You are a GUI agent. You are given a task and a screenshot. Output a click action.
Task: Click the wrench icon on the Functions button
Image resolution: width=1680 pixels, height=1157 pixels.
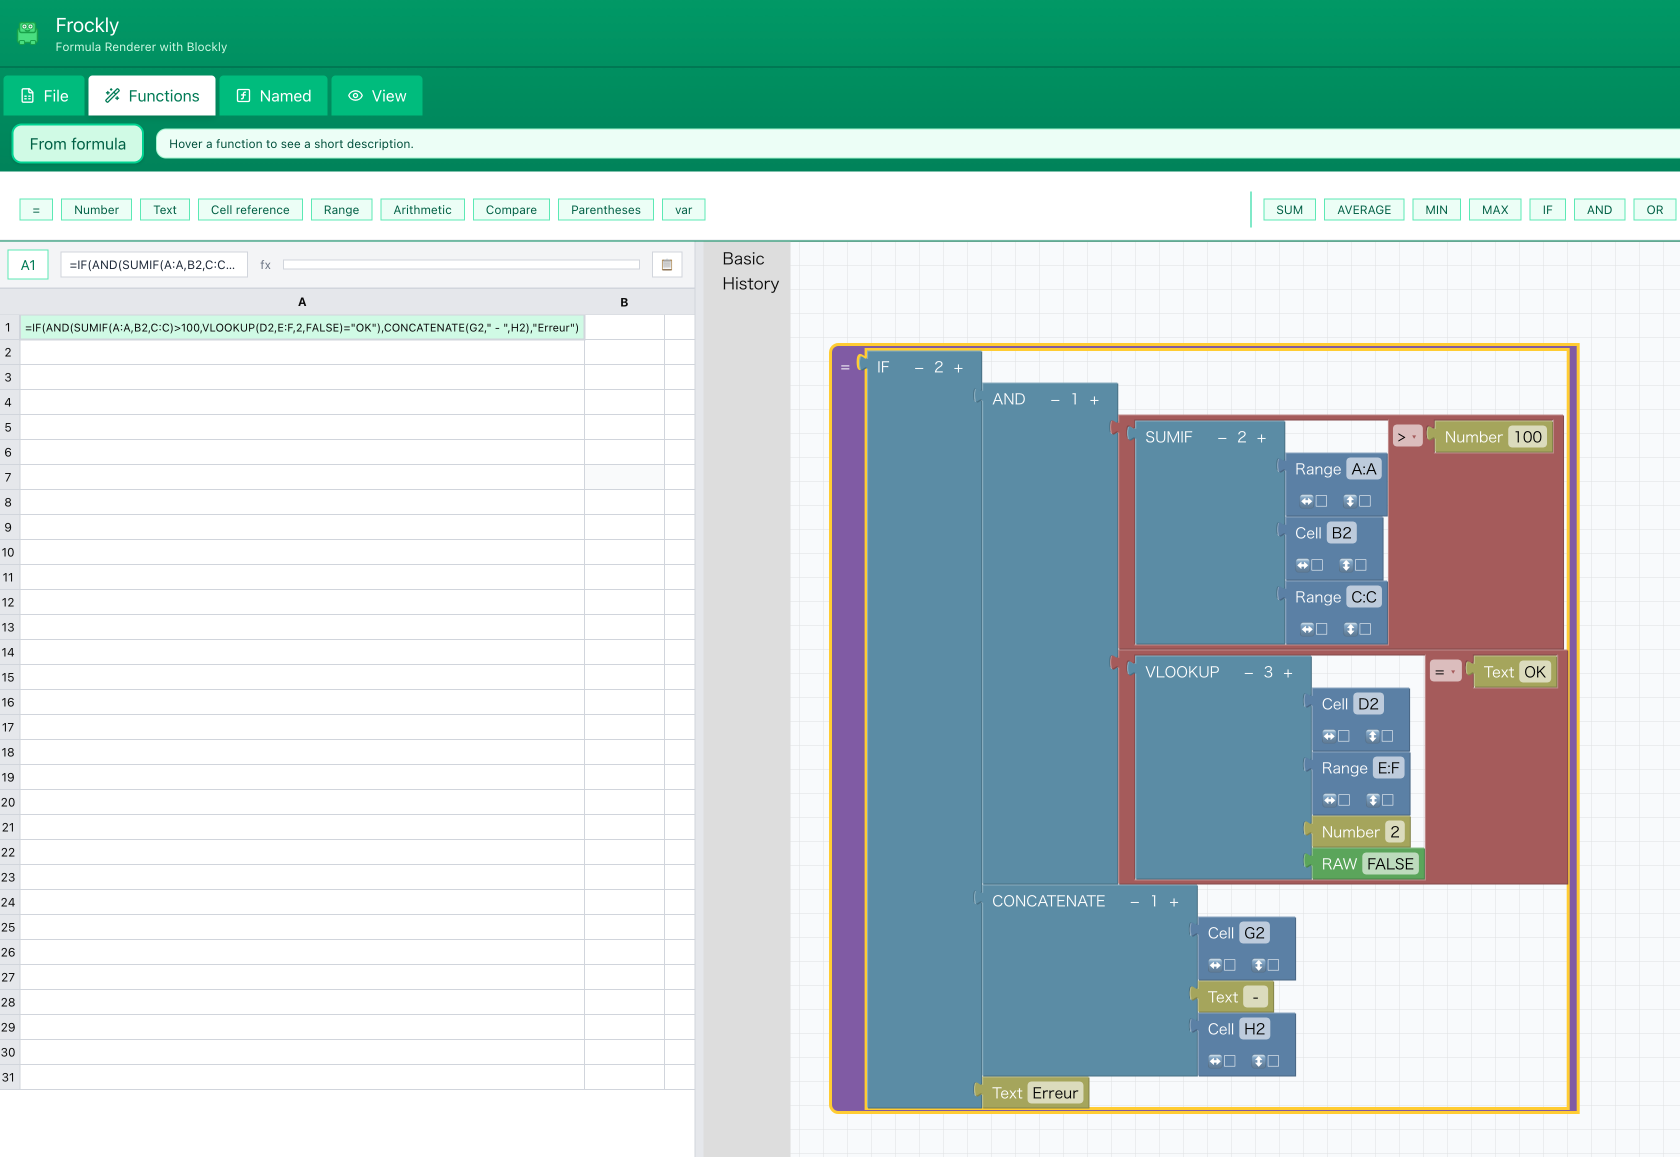pyautogui.click(x=111, y=95)
